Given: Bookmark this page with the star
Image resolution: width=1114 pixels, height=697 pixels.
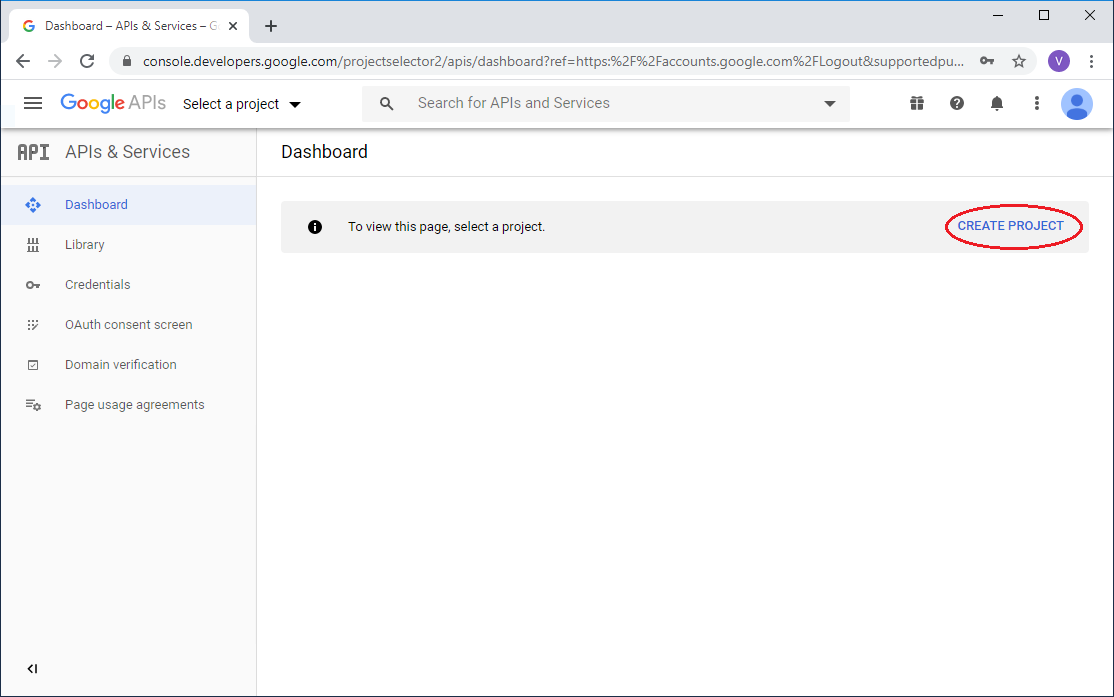Looking at the screenshot, I should point(1019,61).
